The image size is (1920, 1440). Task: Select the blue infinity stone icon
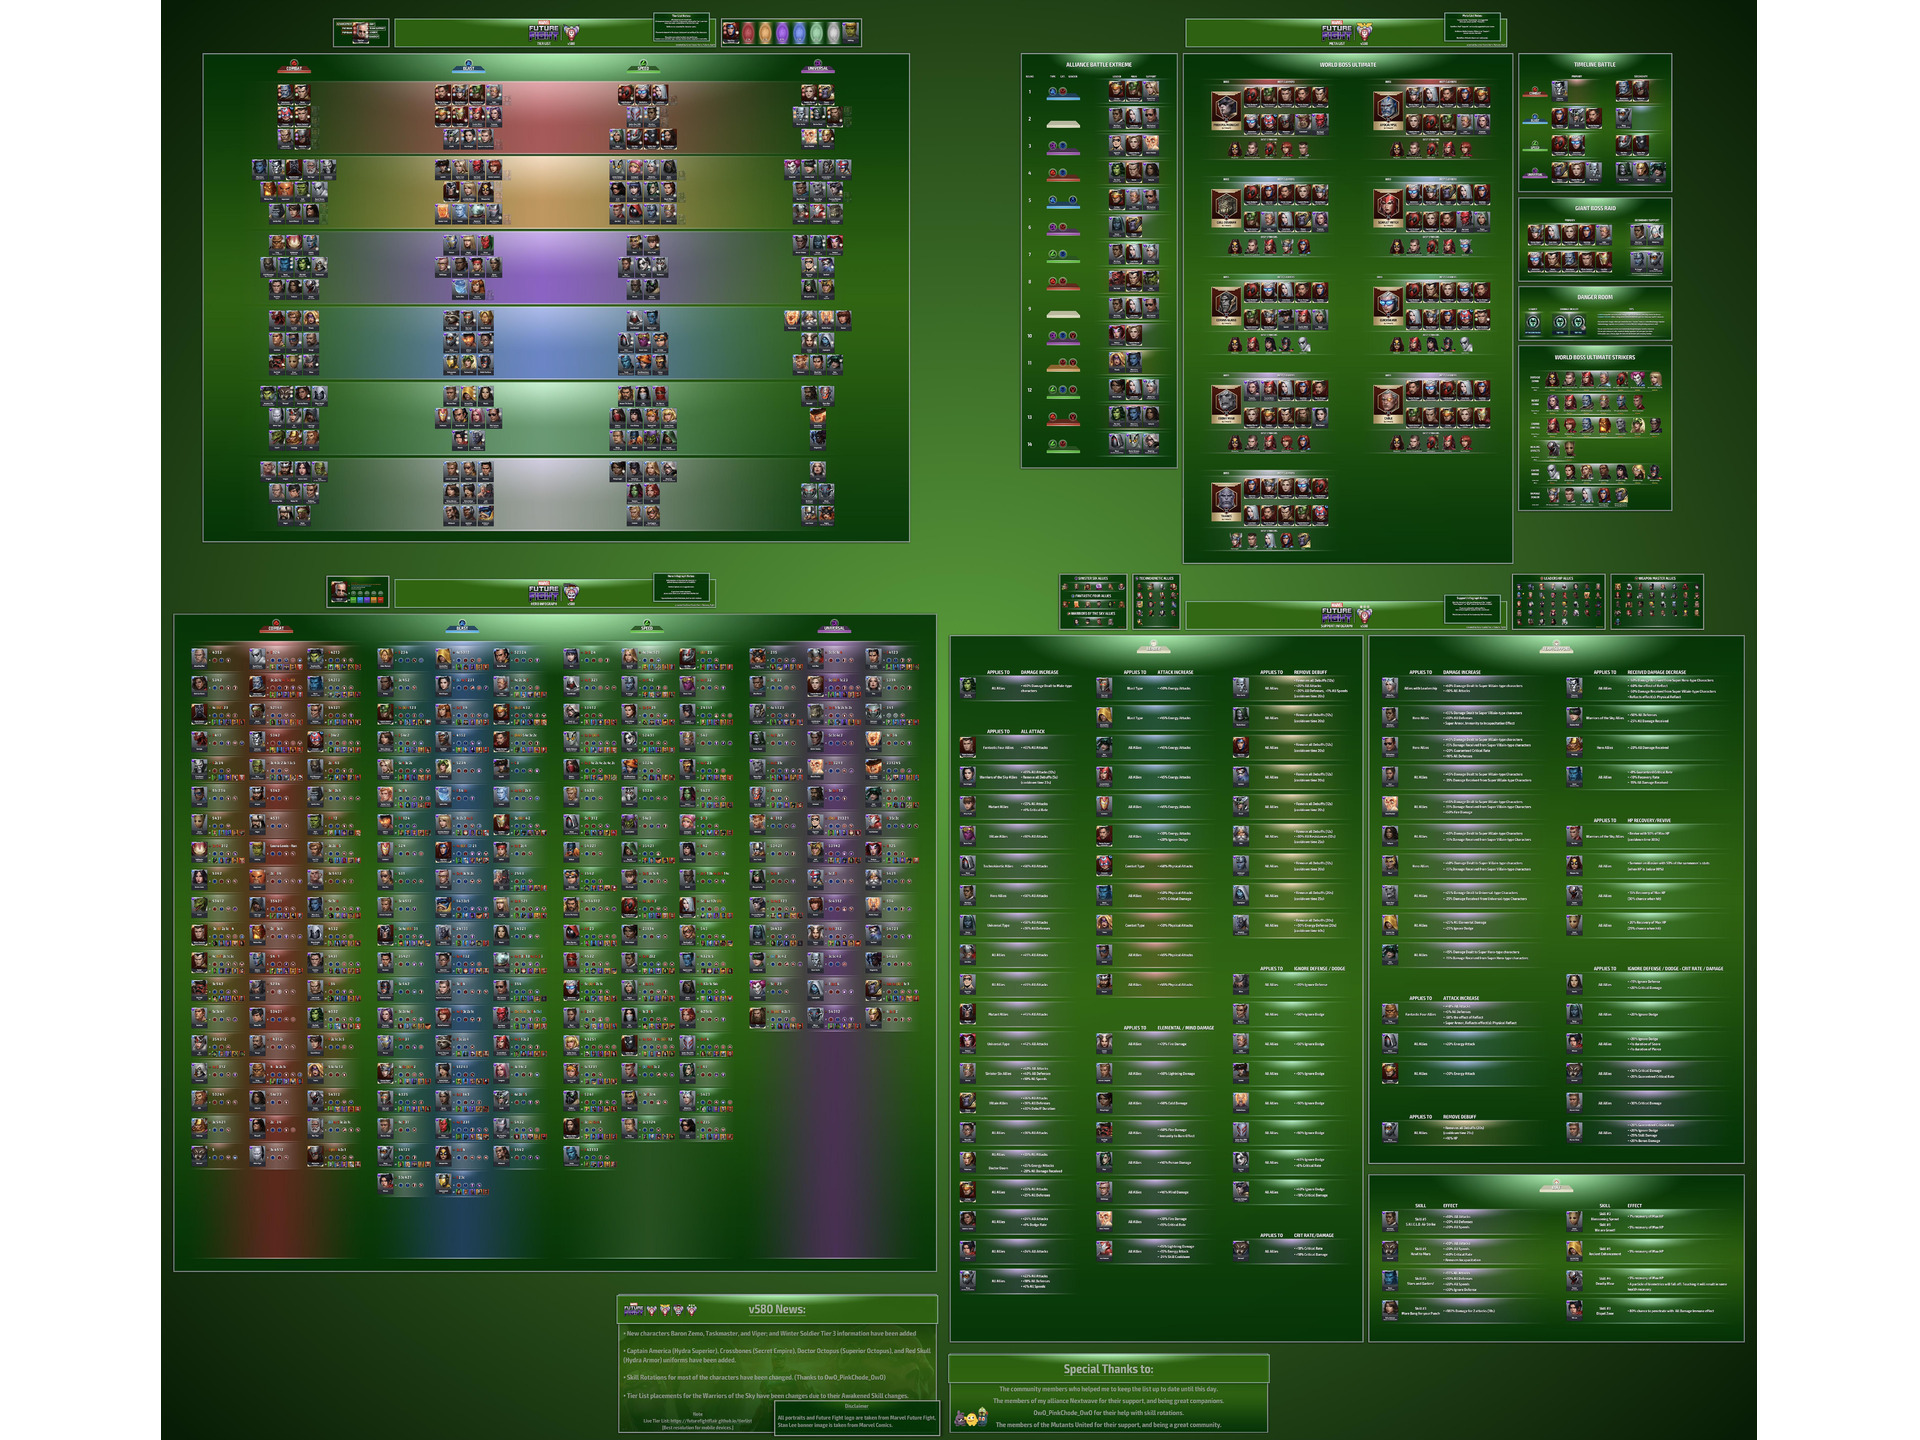point(799,33)
